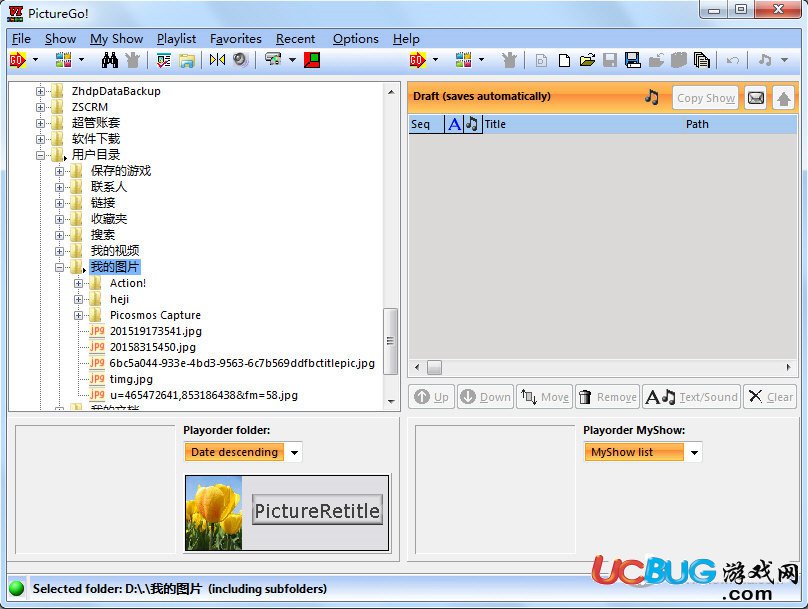The image size is (808, 609).
Task: Click the monitor display icon
Action: 273,59
